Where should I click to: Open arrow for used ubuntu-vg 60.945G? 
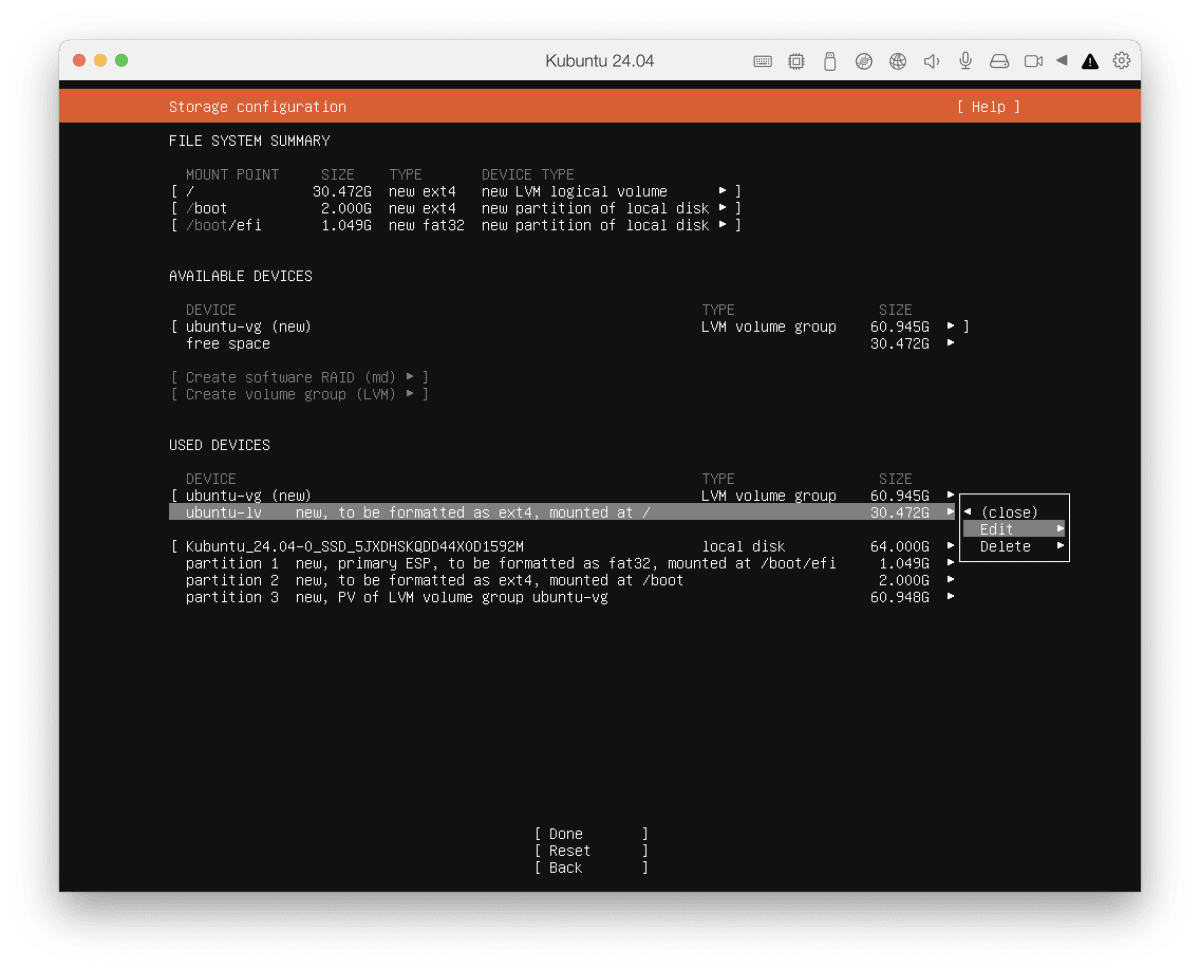pos(951,495)
